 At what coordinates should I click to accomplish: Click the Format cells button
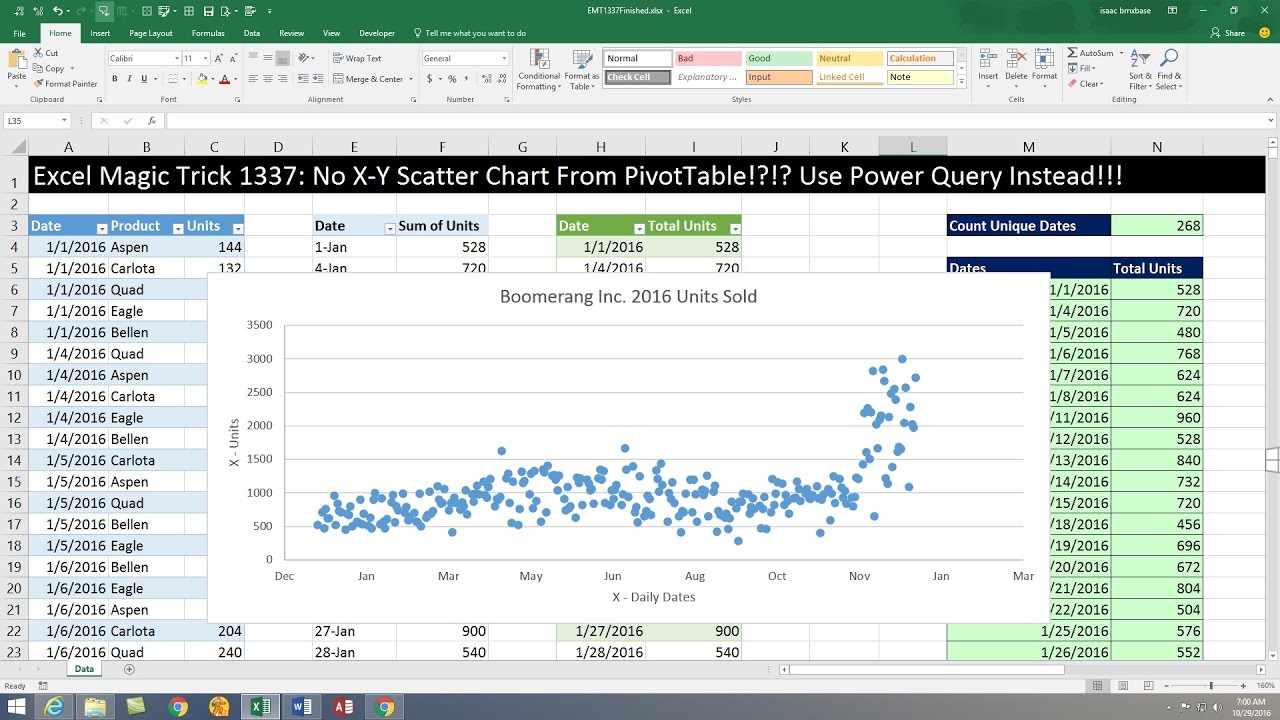(1044, 66)
